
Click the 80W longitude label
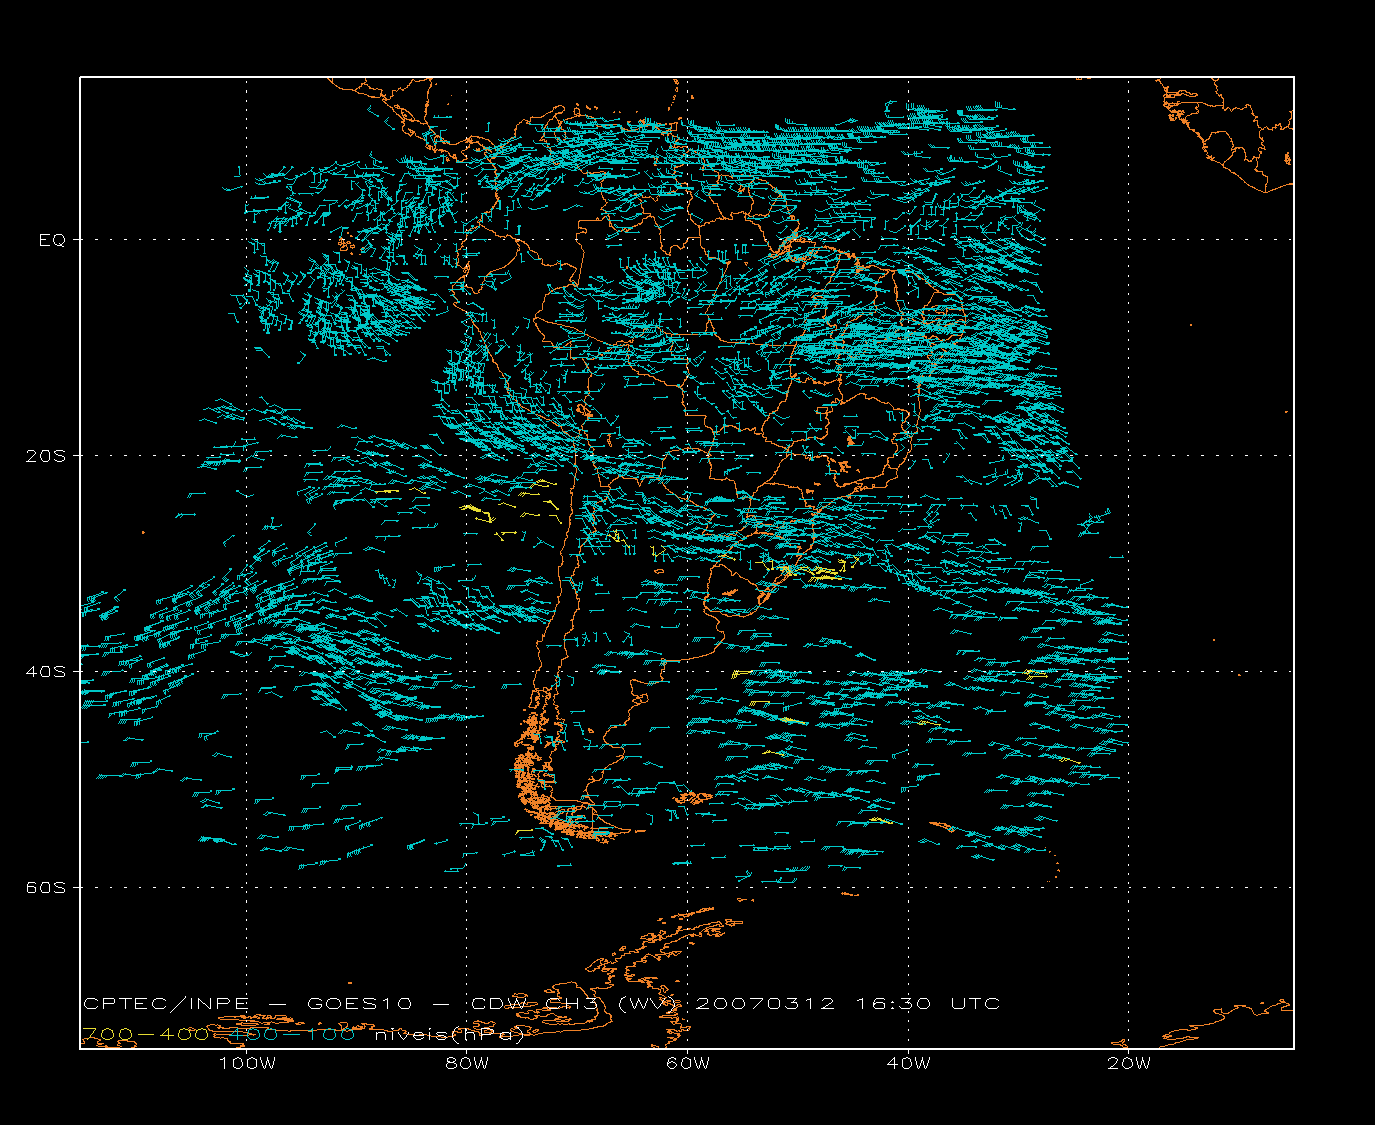467,1064
